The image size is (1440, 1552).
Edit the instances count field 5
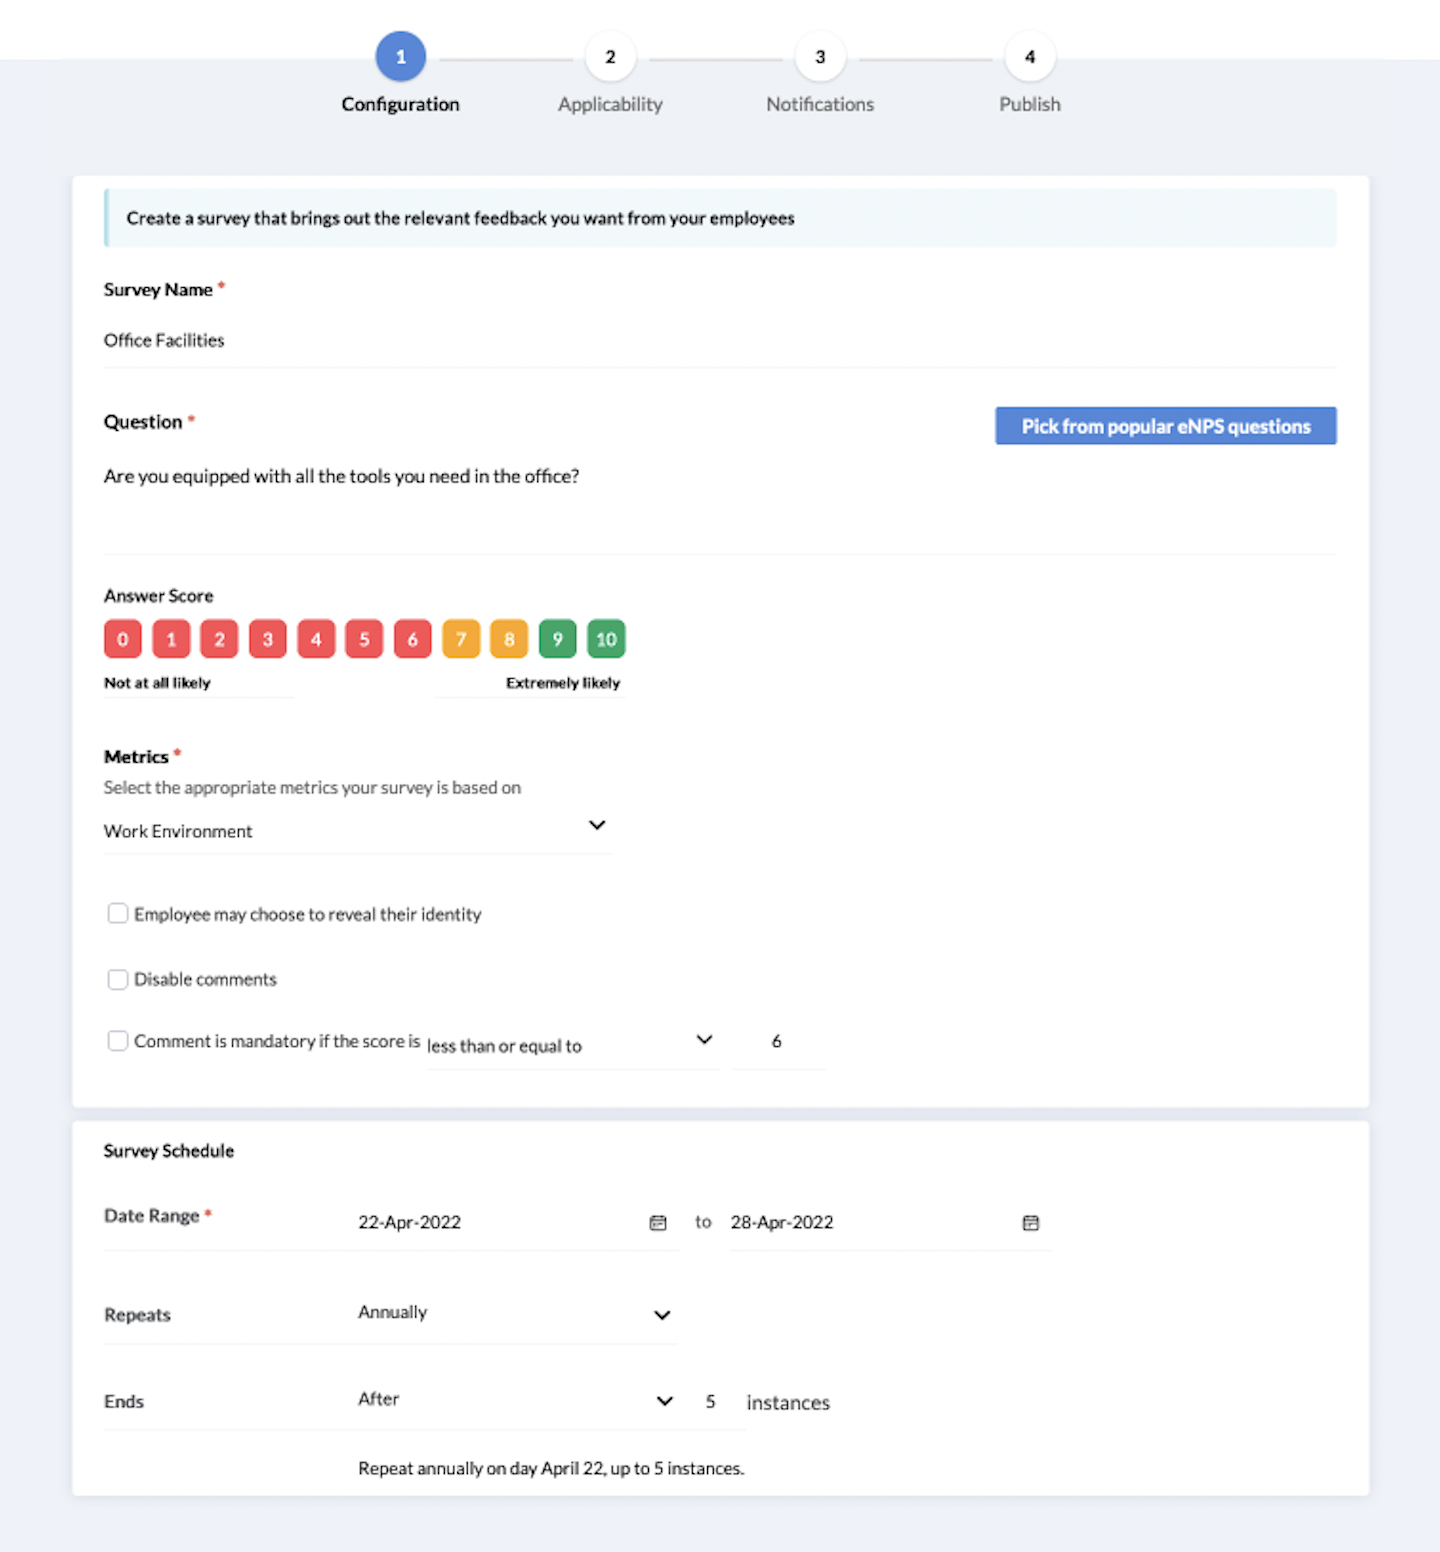coord(711,1402)
